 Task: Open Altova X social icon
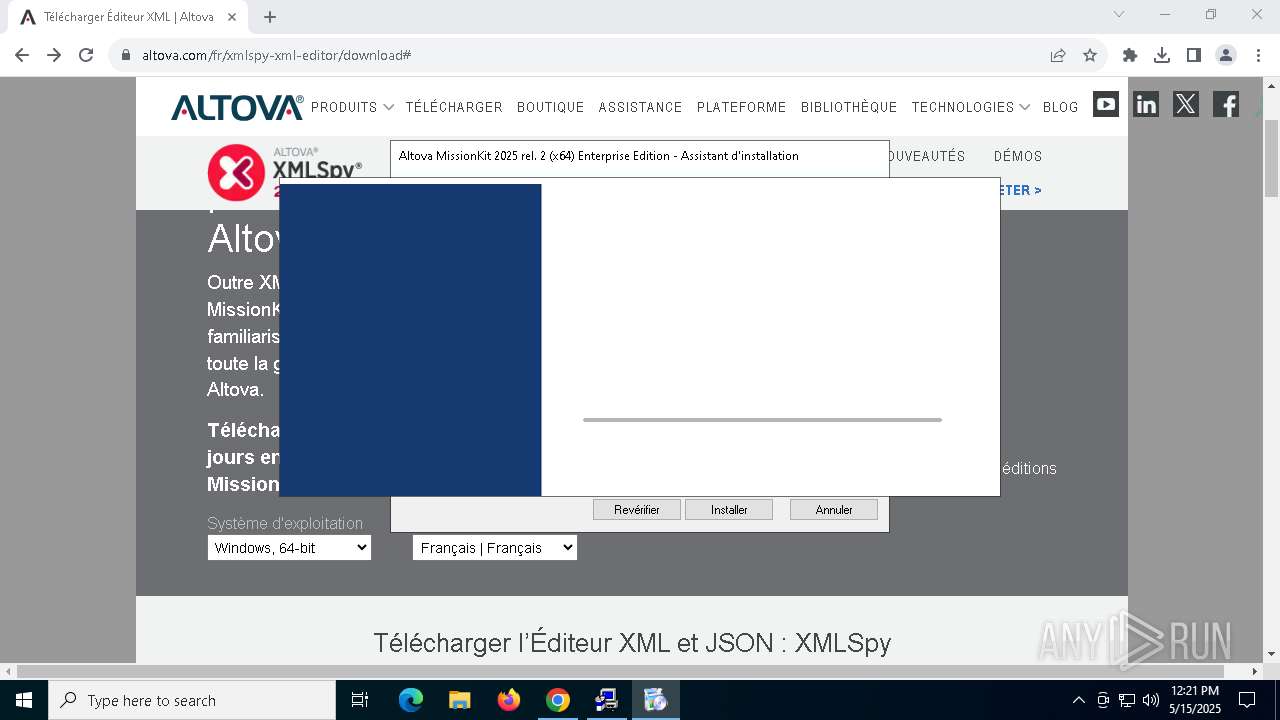click(x=1186, y=104)
